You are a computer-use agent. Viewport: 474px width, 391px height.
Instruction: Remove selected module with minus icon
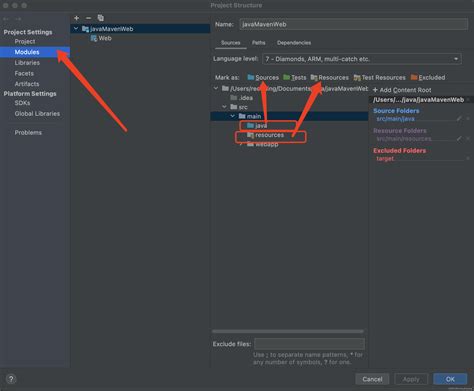point(88,18)
